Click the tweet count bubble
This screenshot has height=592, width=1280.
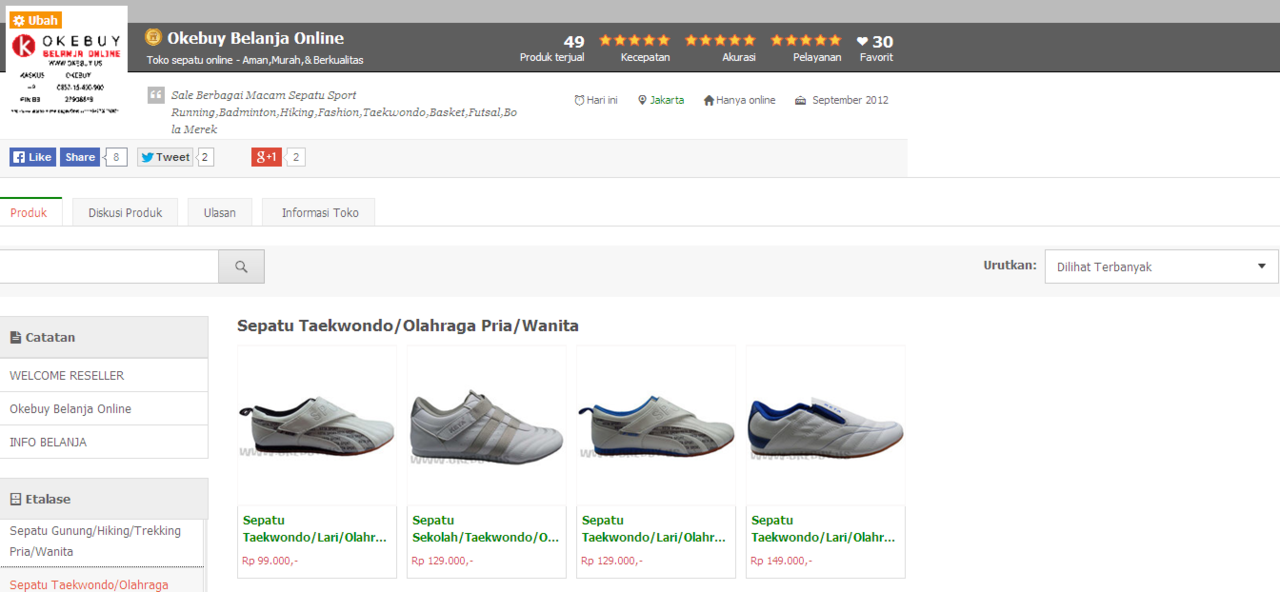pos(206,157)
